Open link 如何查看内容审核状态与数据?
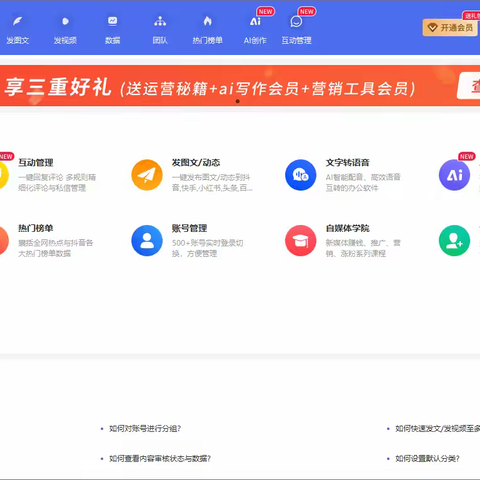 (x=160, y=459)
